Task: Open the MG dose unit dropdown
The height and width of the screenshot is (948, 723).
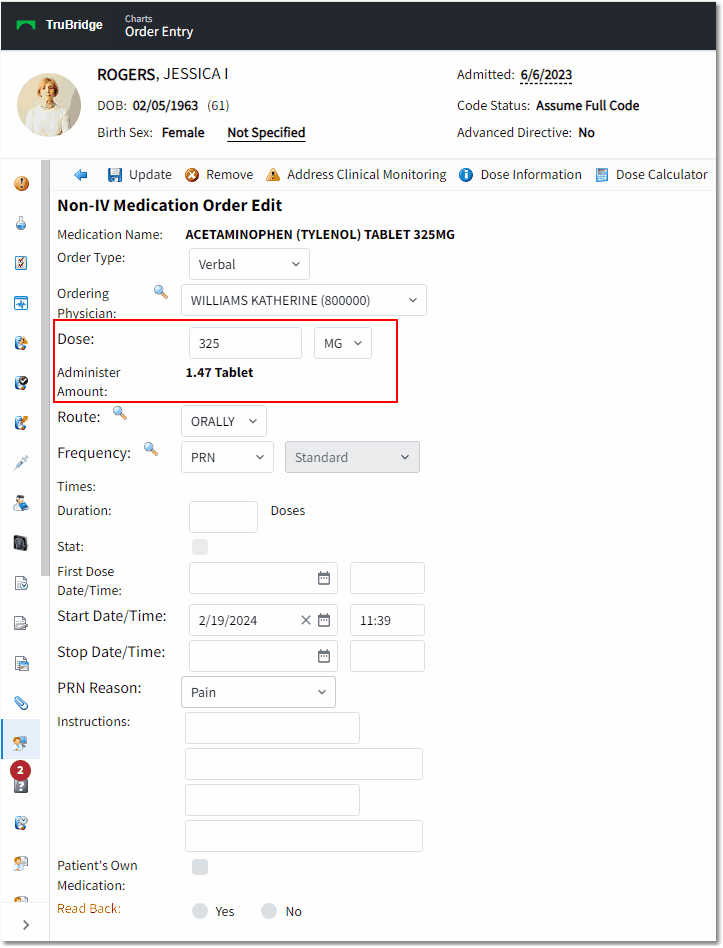Action: click(343, 343)
